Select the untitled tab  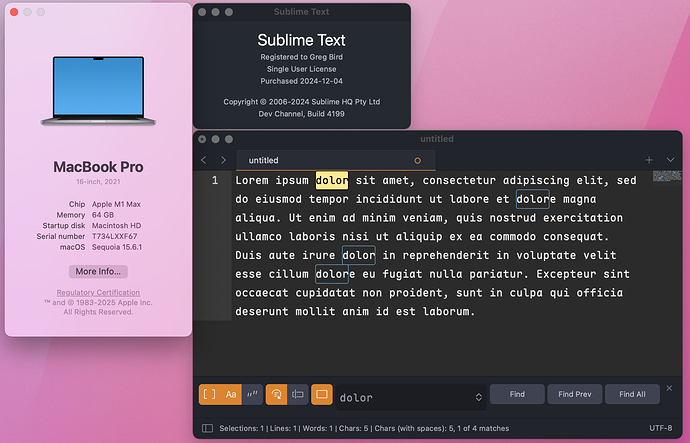pos(264,160)
